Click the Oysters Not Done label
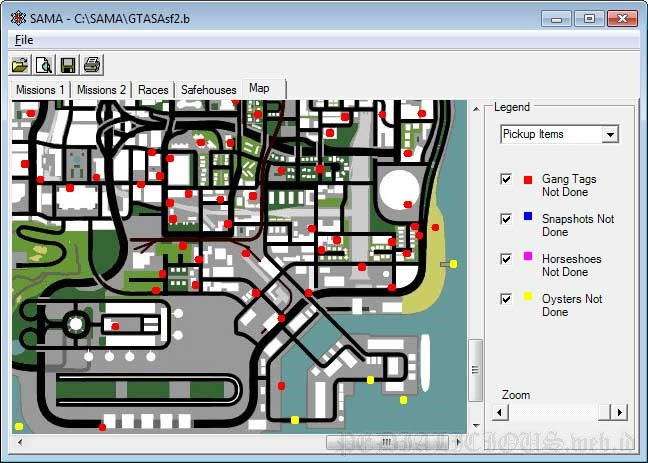648x463 pixels. 572,305
